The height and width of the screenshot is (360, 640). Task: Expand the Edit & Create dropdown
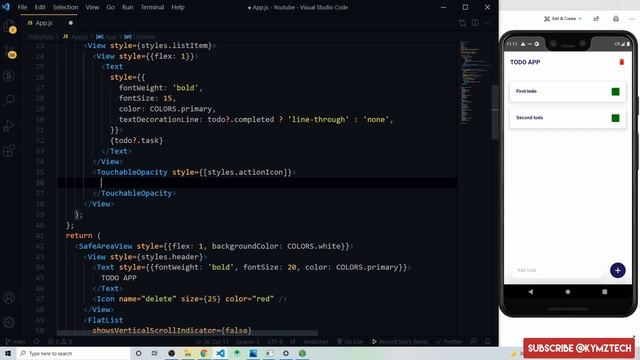pos(563,19)
